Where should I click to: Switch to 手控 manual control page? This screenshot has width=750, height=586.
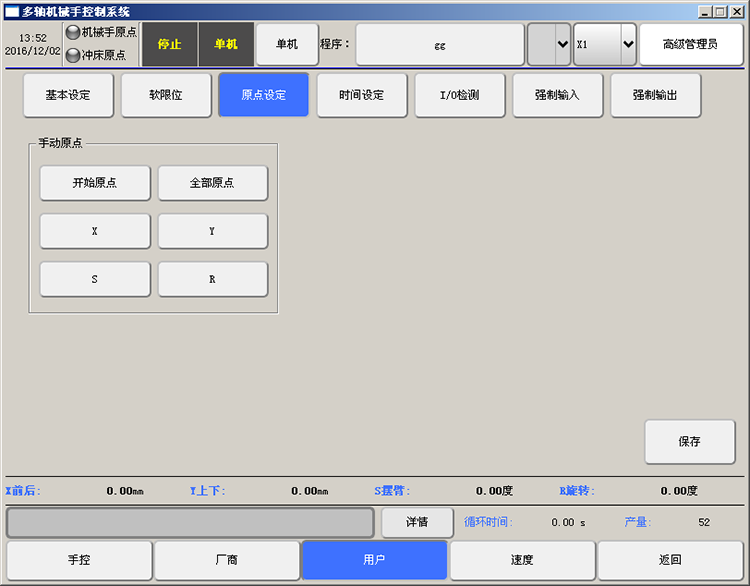tap(79, 560)
